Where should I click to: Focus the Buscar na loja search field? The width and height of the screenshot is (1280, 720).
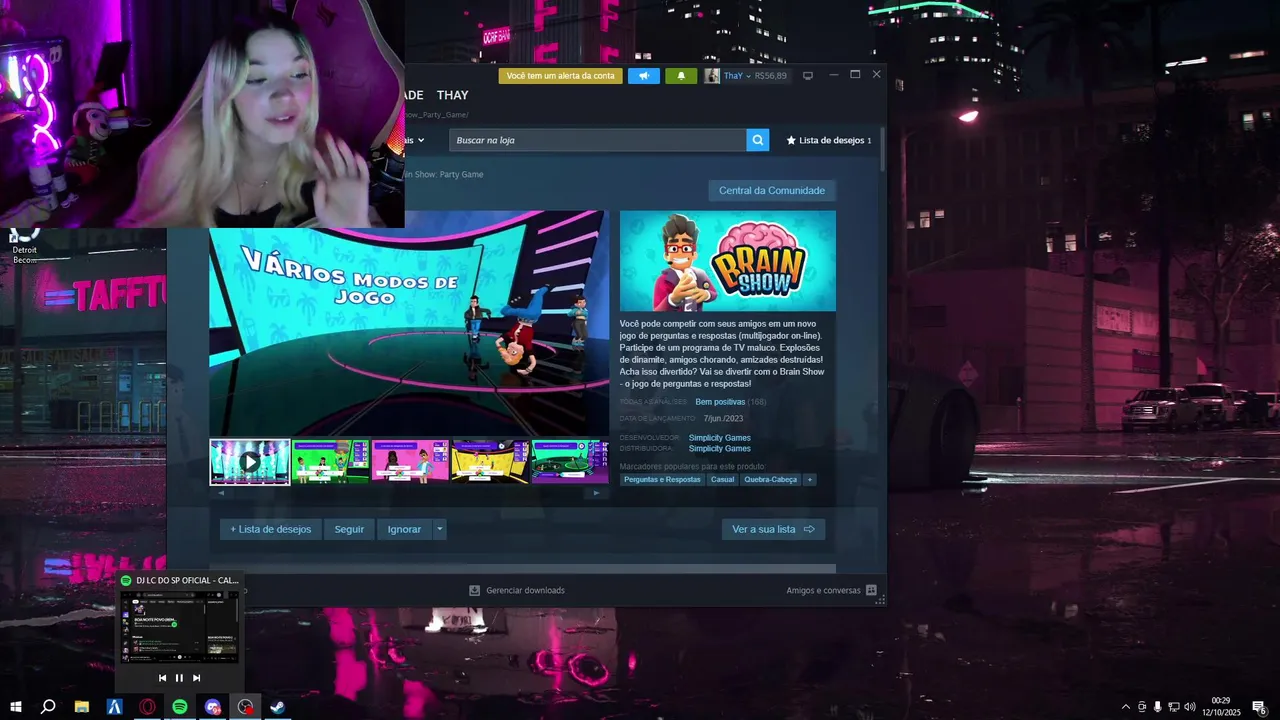(x=598, y=140)
